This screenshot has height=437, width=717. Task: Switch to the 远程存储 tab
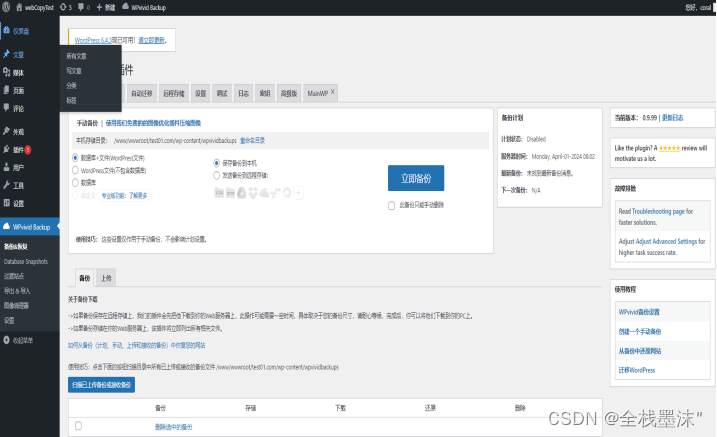click(174, 93)
